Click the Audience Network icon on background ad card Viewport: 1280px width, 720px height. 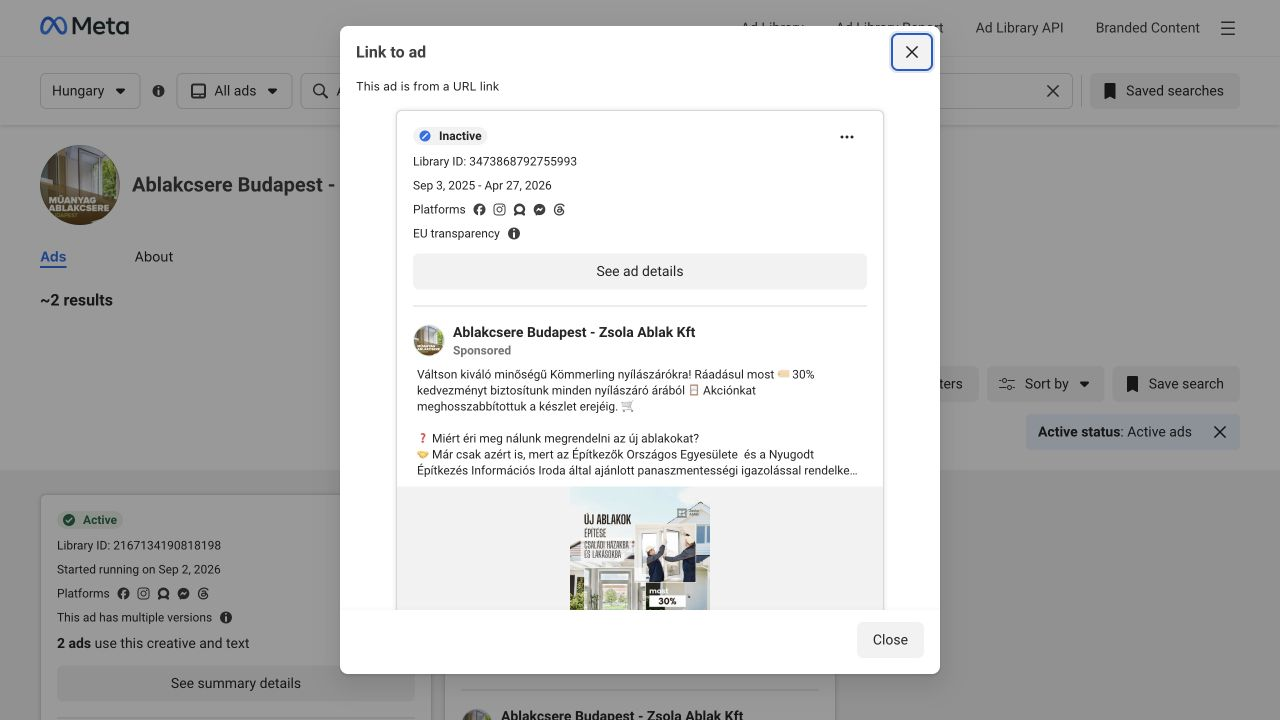click(163, 594)
